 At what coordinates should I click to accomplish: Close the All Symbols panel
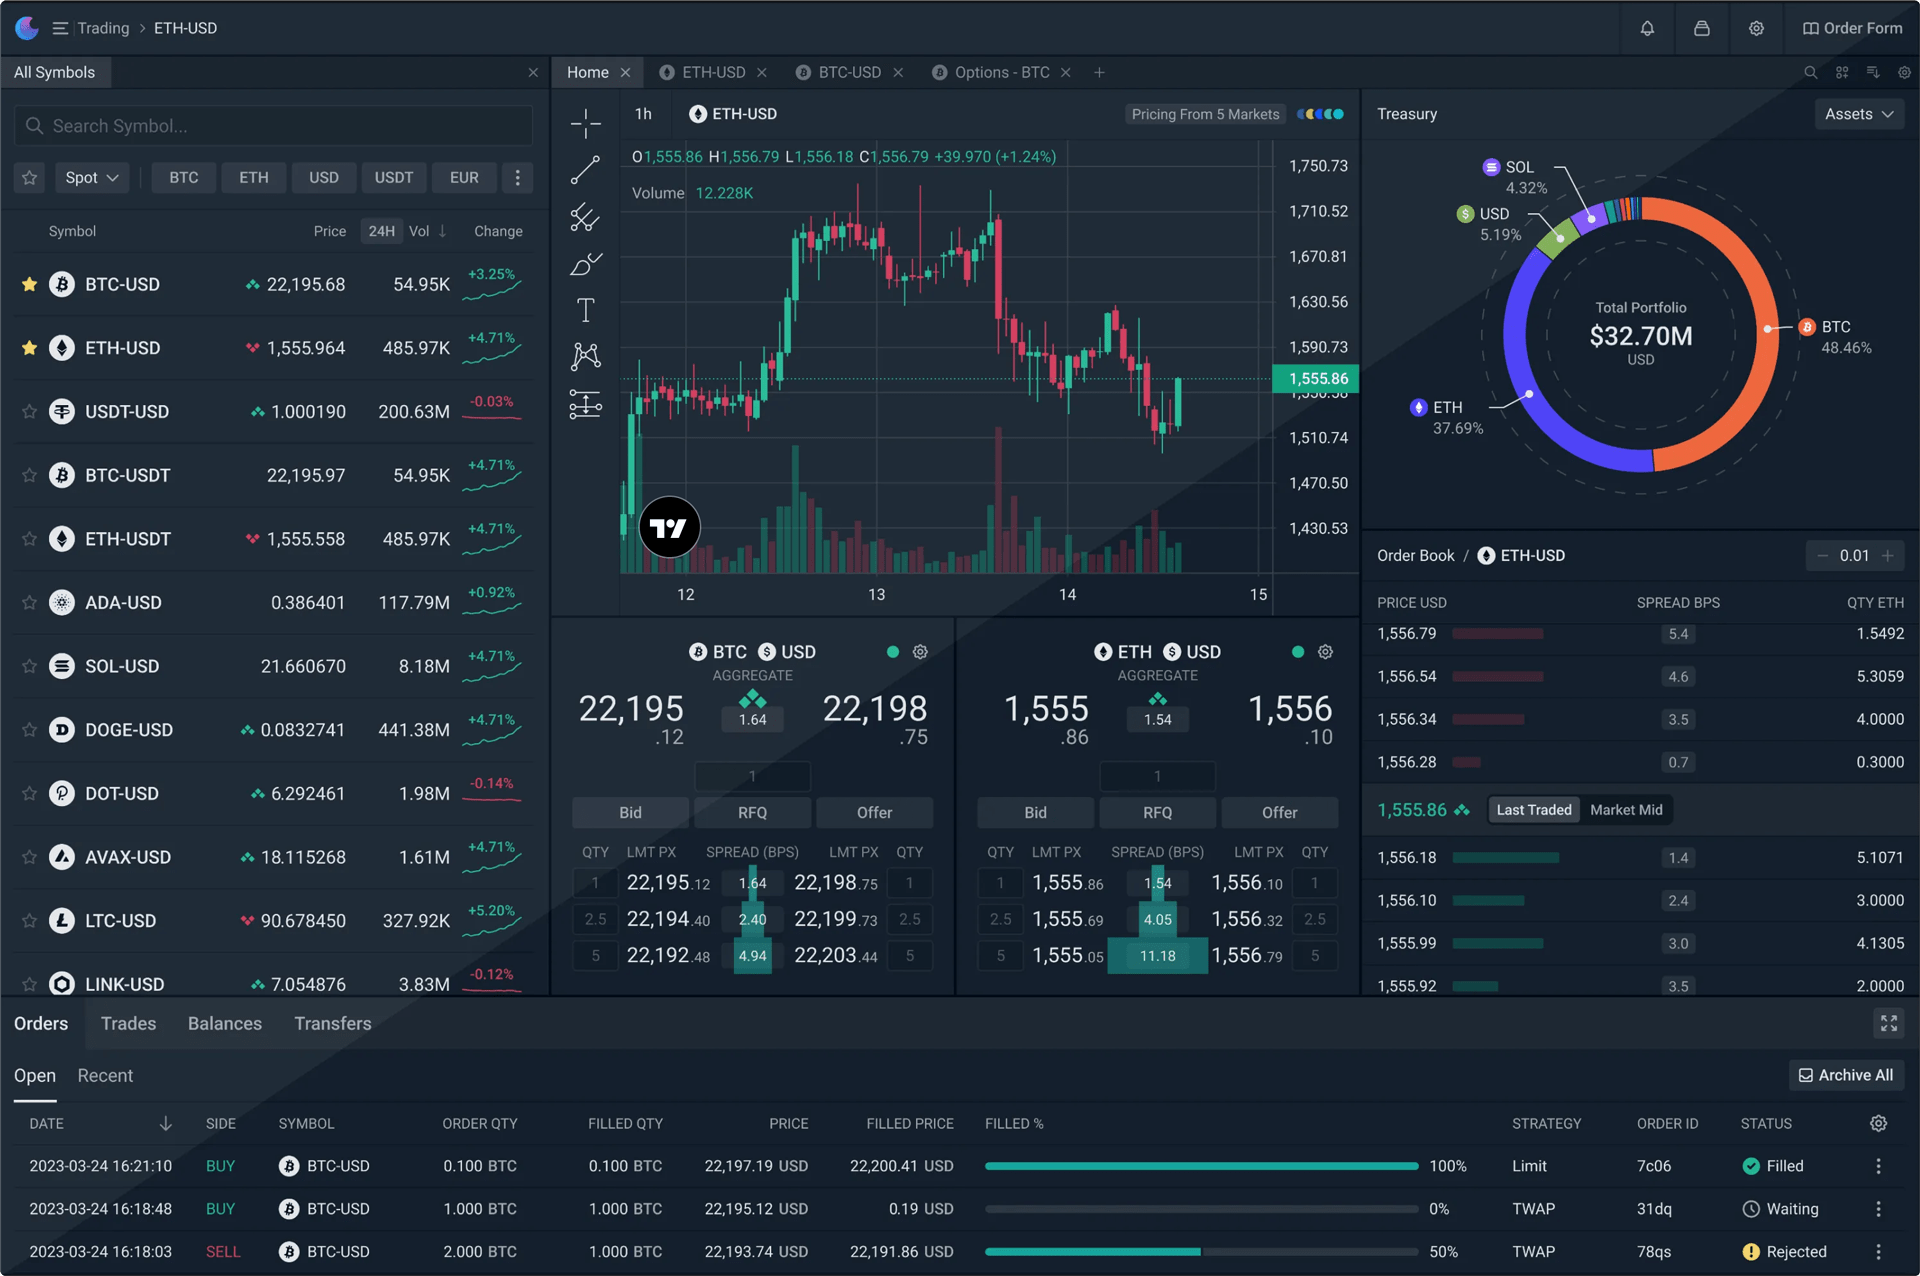533,72
